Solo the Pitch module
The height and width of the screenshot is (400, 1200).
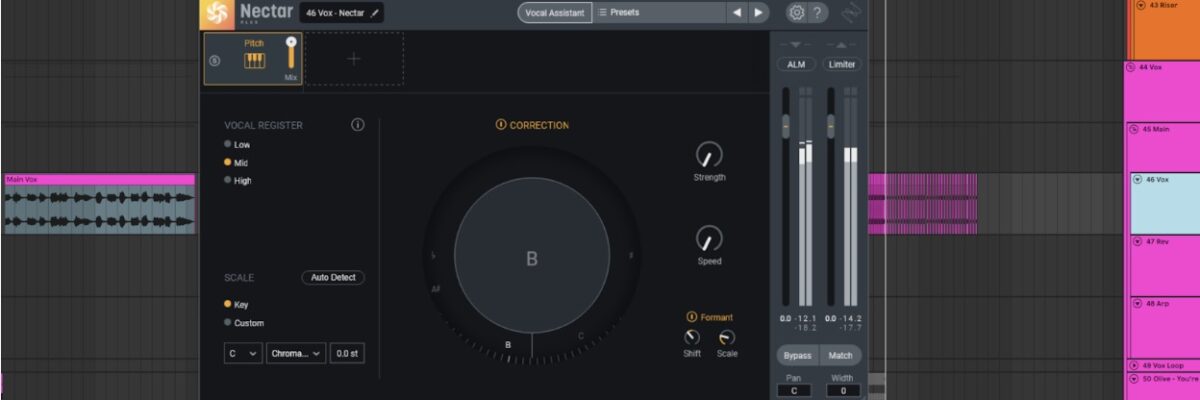coord(214,60)
